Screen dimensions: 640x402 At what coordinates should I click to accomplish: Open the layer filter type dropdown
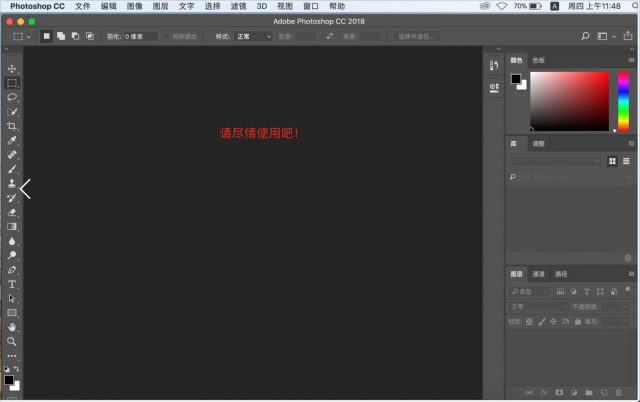(530, 291)
